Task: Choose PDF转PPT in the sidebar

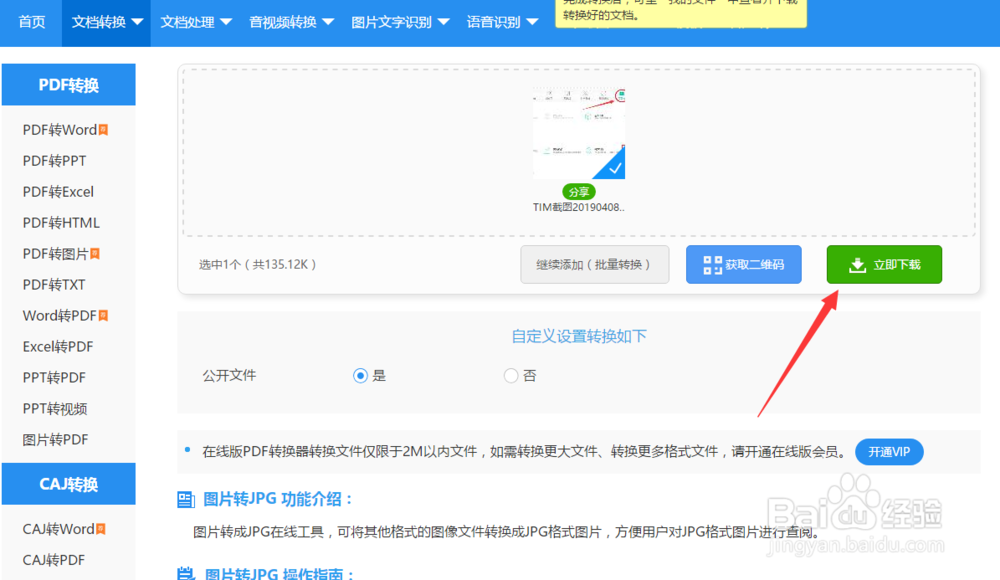Action: tap(54, 161)
